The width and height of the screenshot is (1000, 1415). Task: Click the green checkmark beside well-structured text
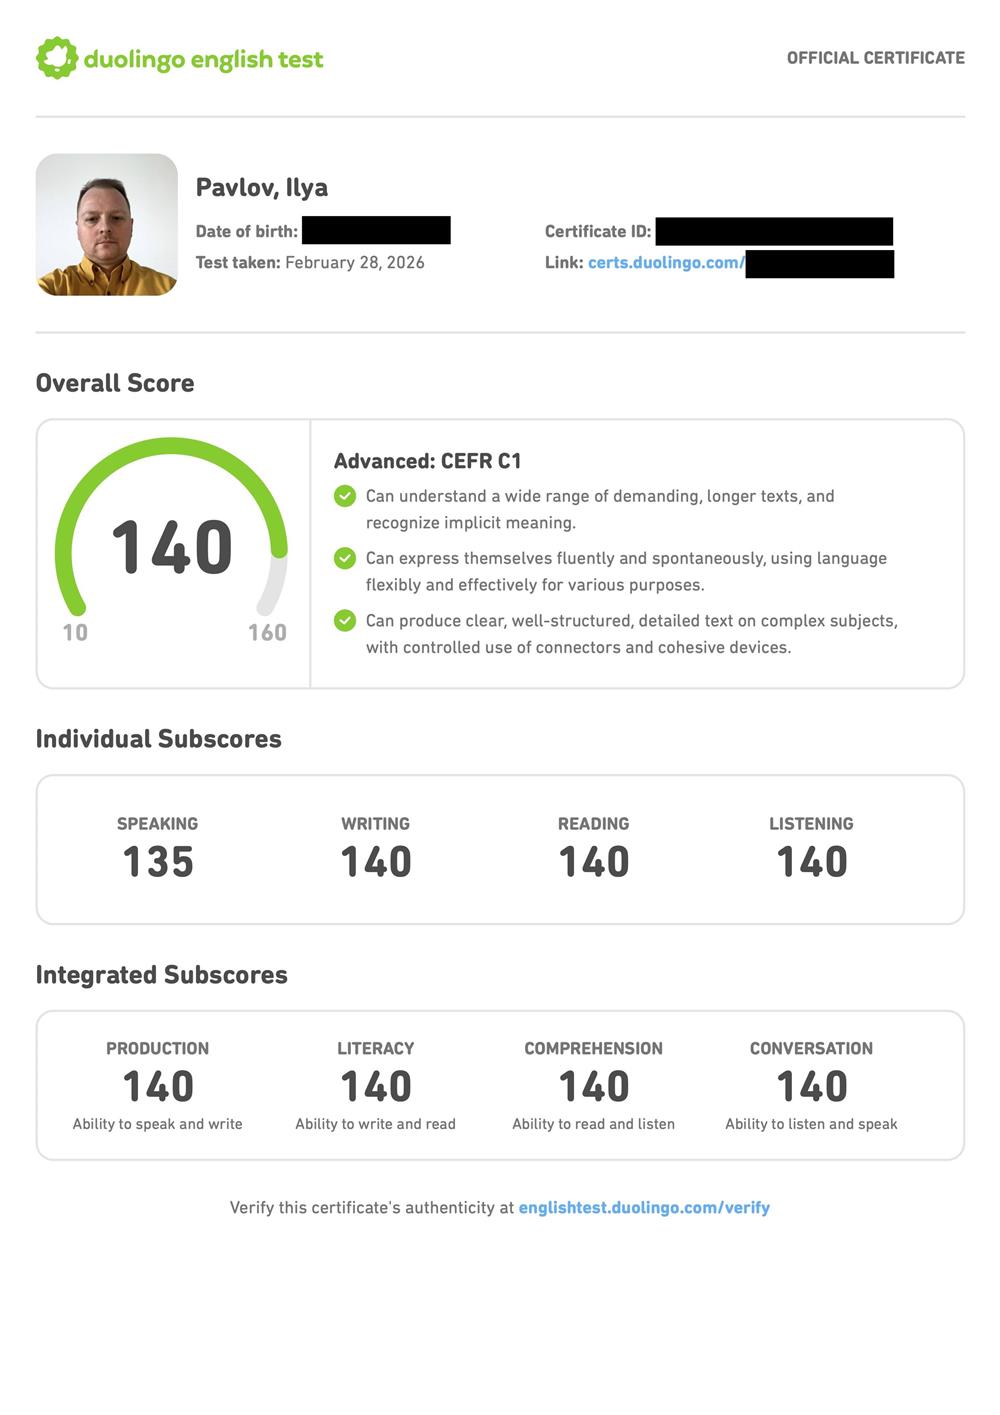pyautogui.click(x=345, y=621)
